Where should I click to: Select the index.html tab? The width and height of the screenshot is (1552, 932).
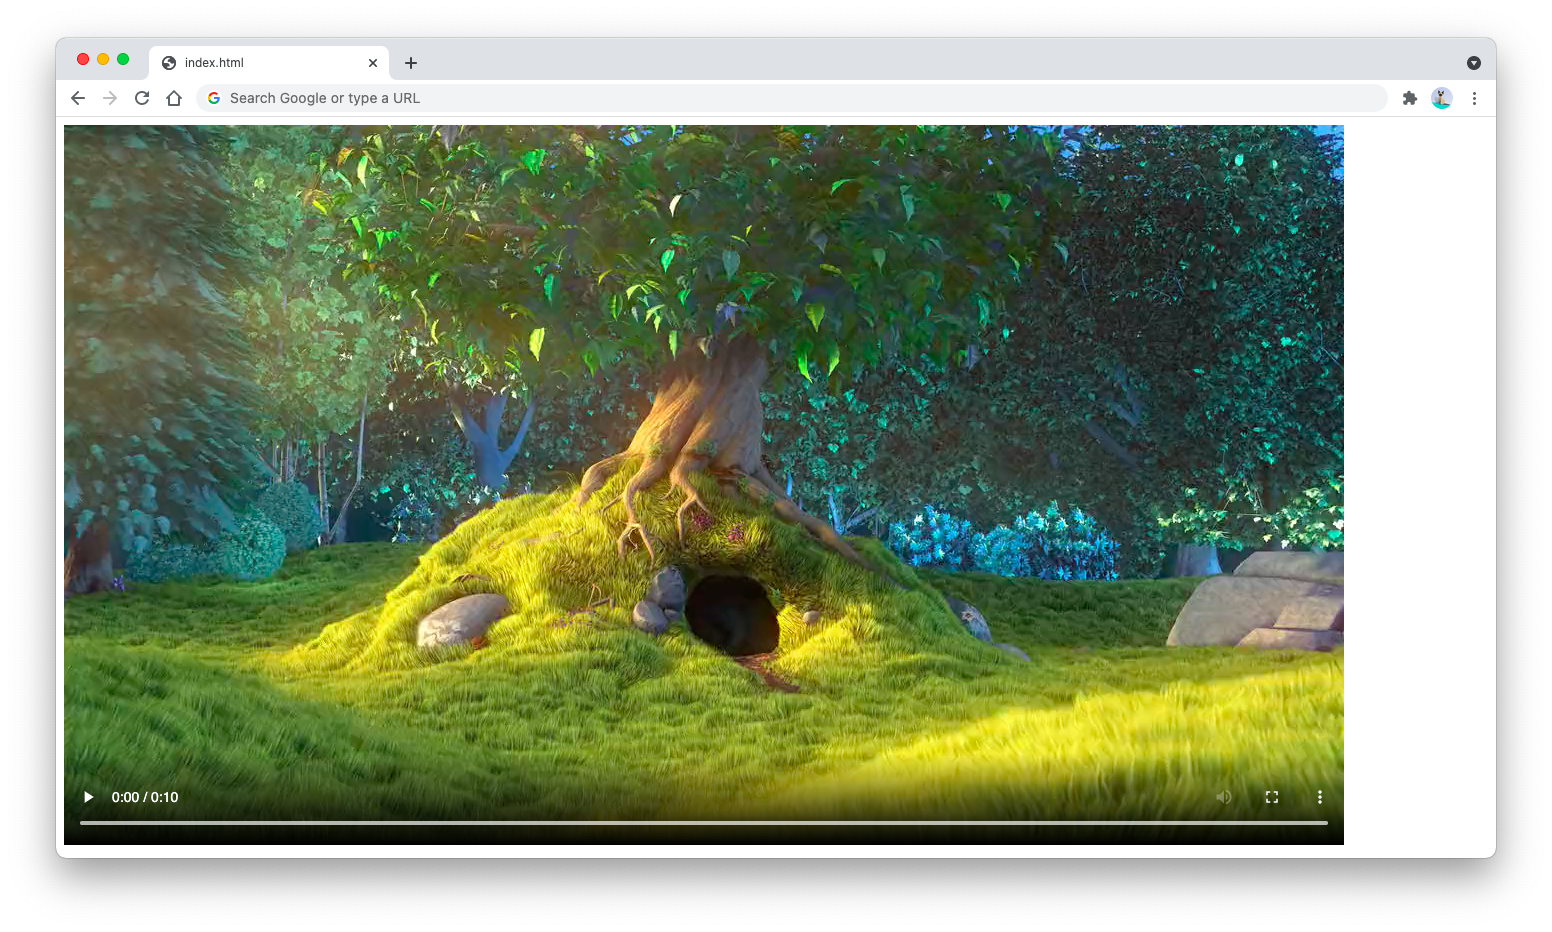[x=269, y=62]
